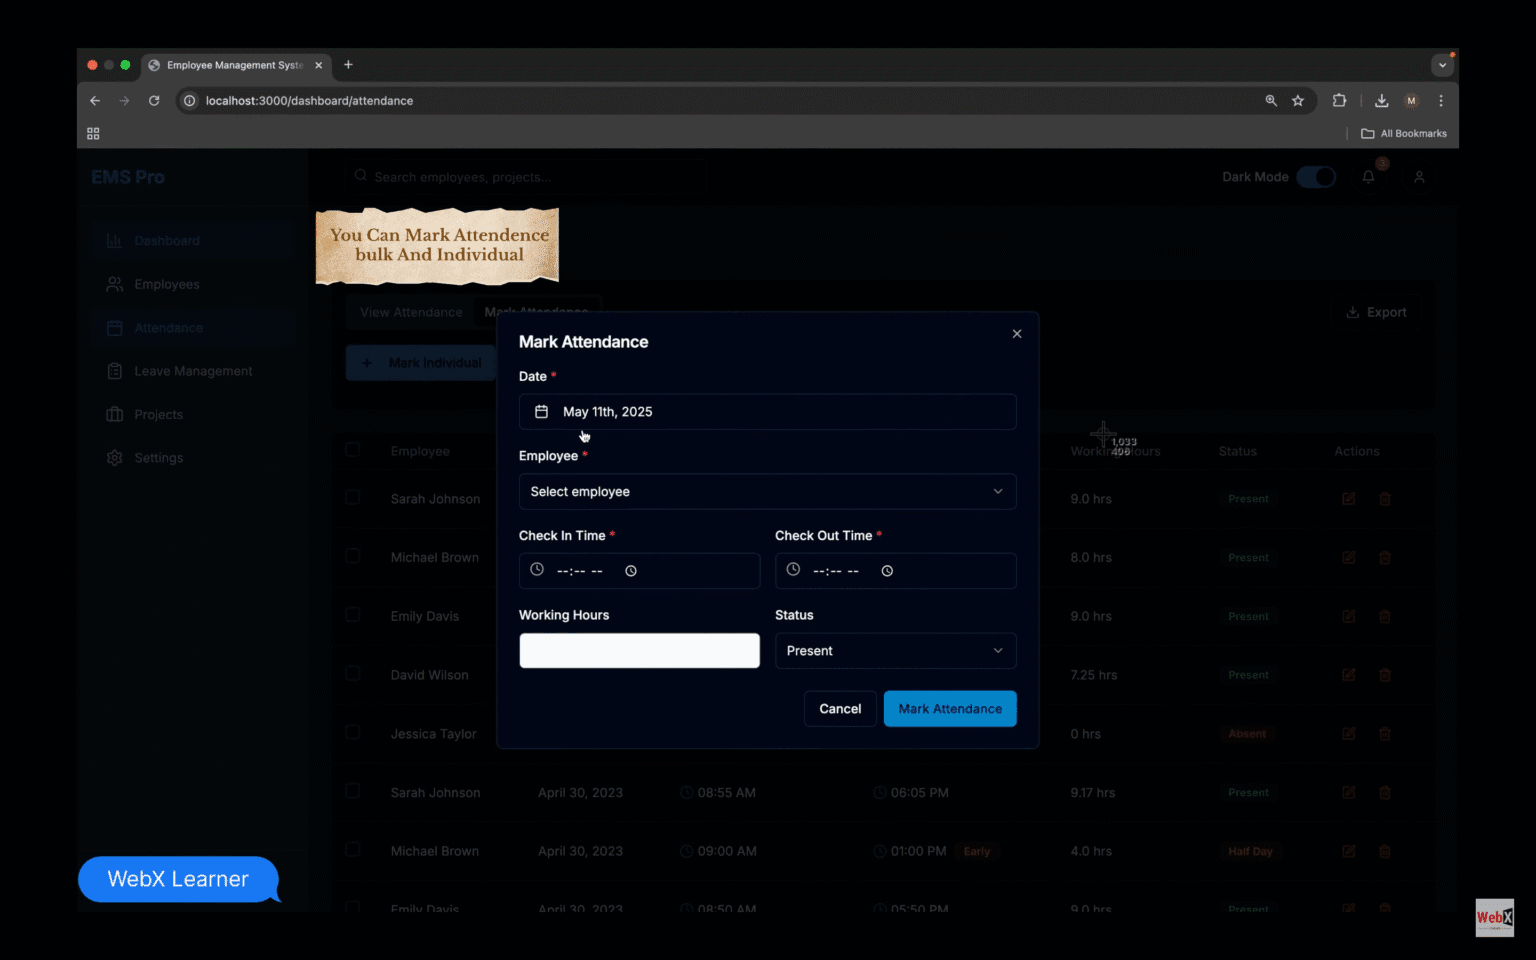Click the calendar icon beside May 11th, 2025
This screenshot has height=960, width=1536.
pos(541,411)
